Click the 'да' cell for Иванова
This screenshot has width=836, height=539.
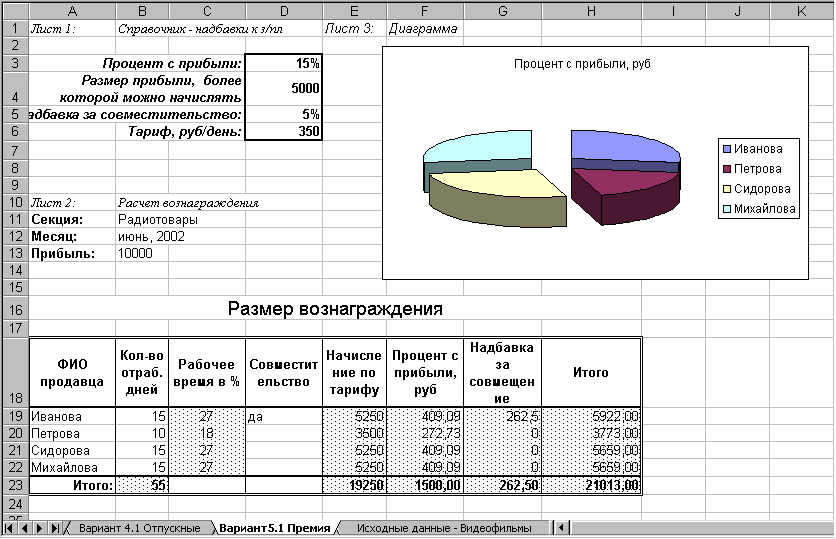click(x=284, y=416)
